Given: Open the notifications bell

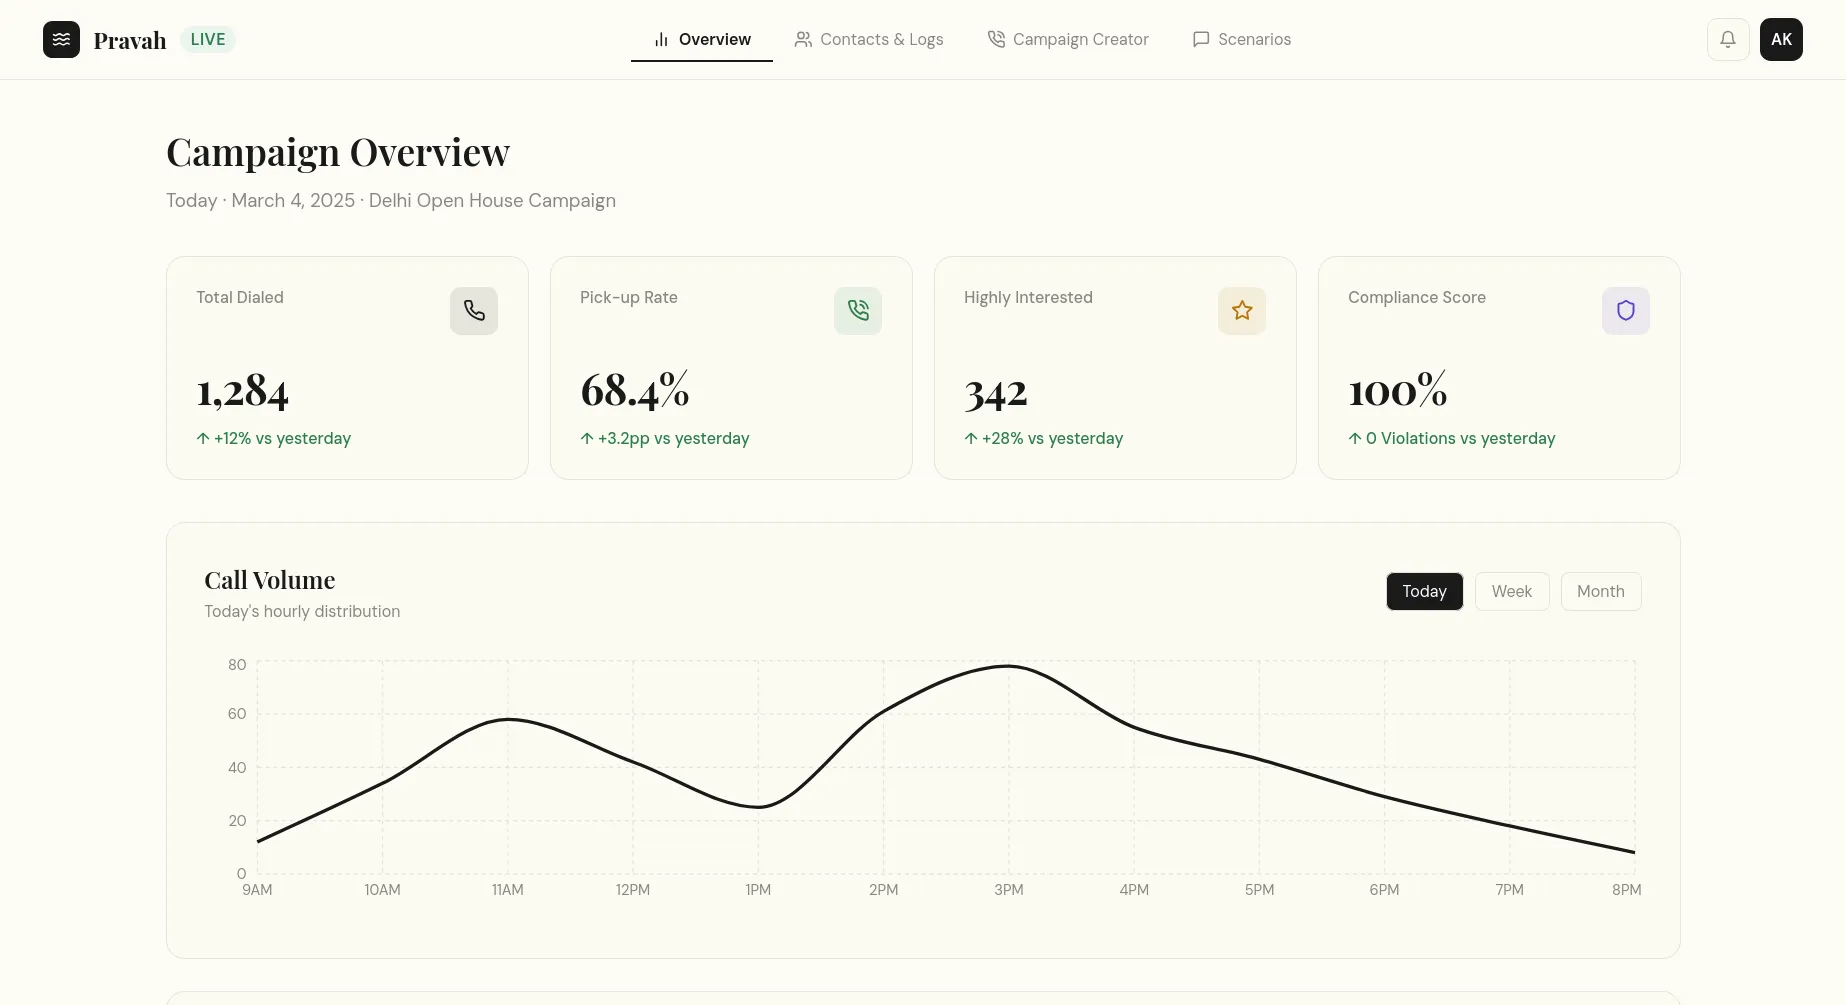Looking at the screenshot, I should (1727, 39).
